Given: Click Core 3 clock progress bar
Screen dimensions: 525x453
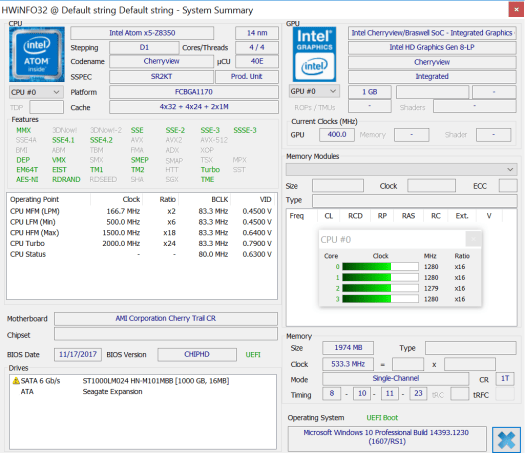Looking at the screenshot, I should click(380, 299).
